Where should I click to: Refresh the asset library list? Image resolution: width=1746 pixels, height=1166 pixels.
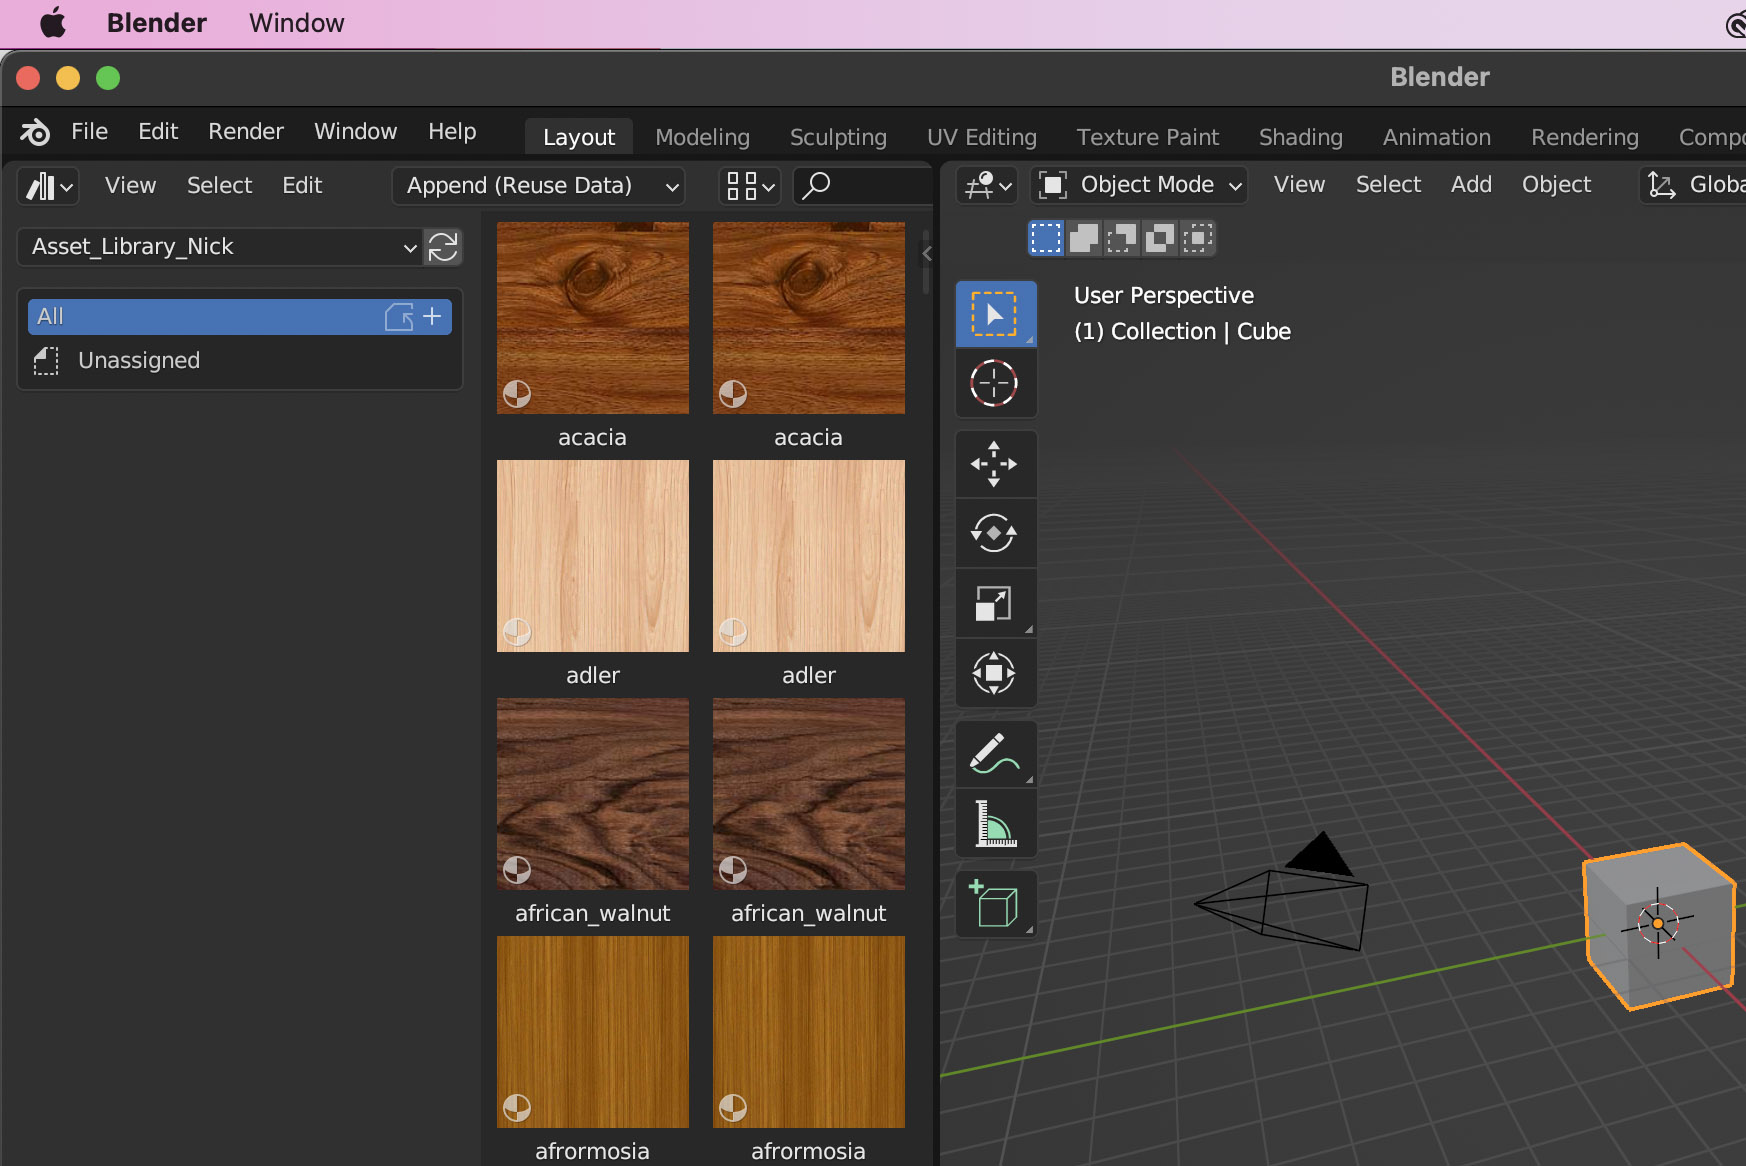tap(443, 247)
